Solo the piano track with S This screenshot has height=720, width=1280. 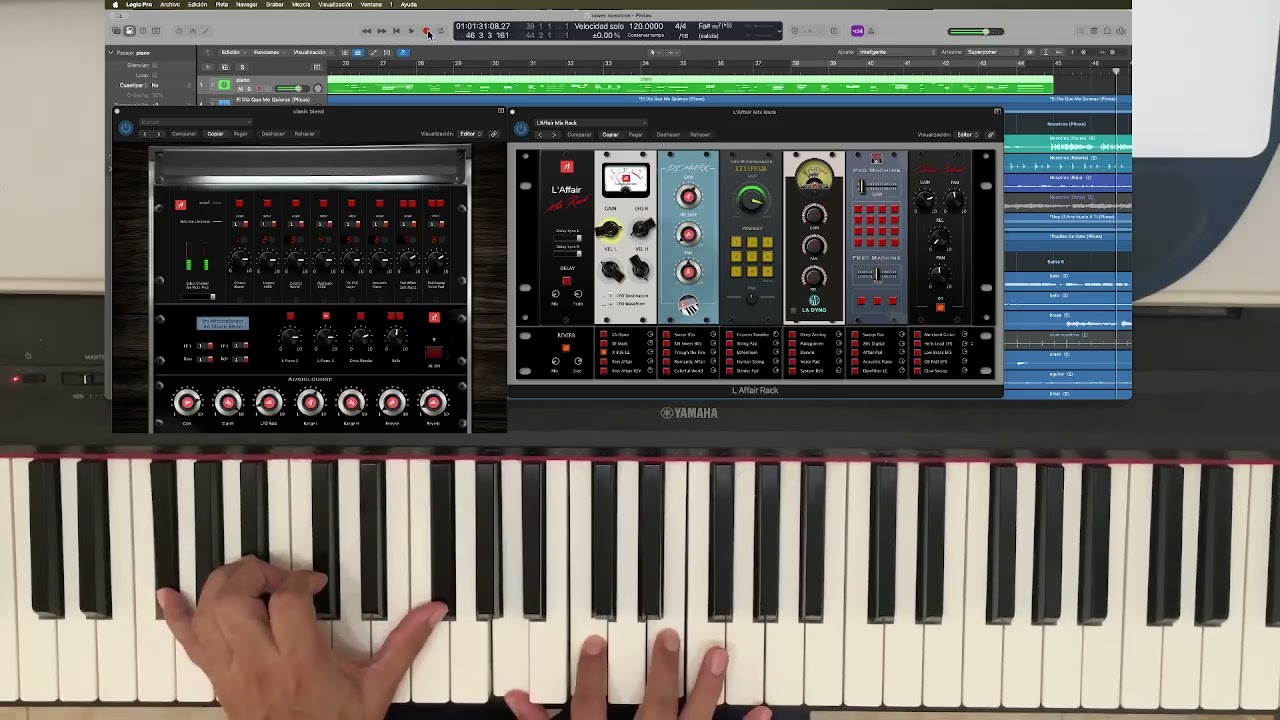click(x=249, y=89)
